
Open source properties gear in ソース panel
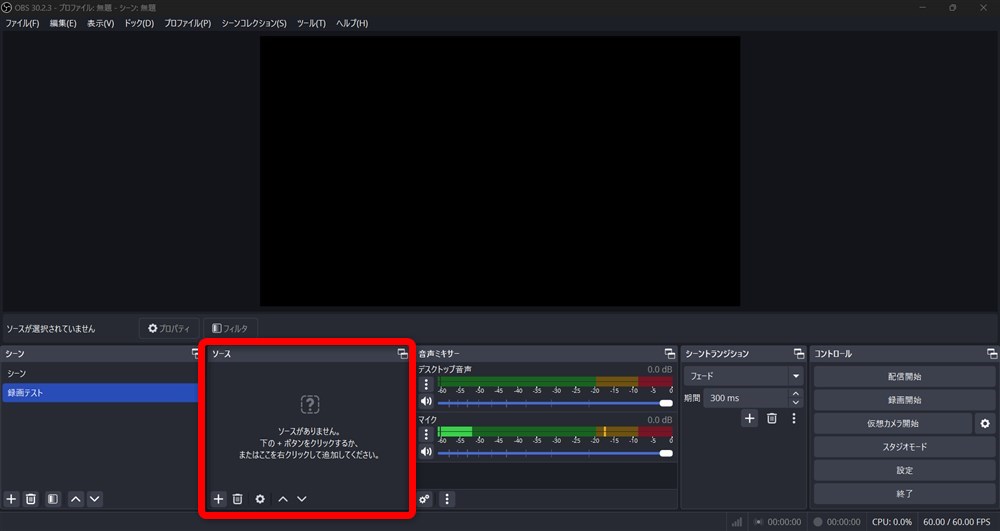(260, 498)
